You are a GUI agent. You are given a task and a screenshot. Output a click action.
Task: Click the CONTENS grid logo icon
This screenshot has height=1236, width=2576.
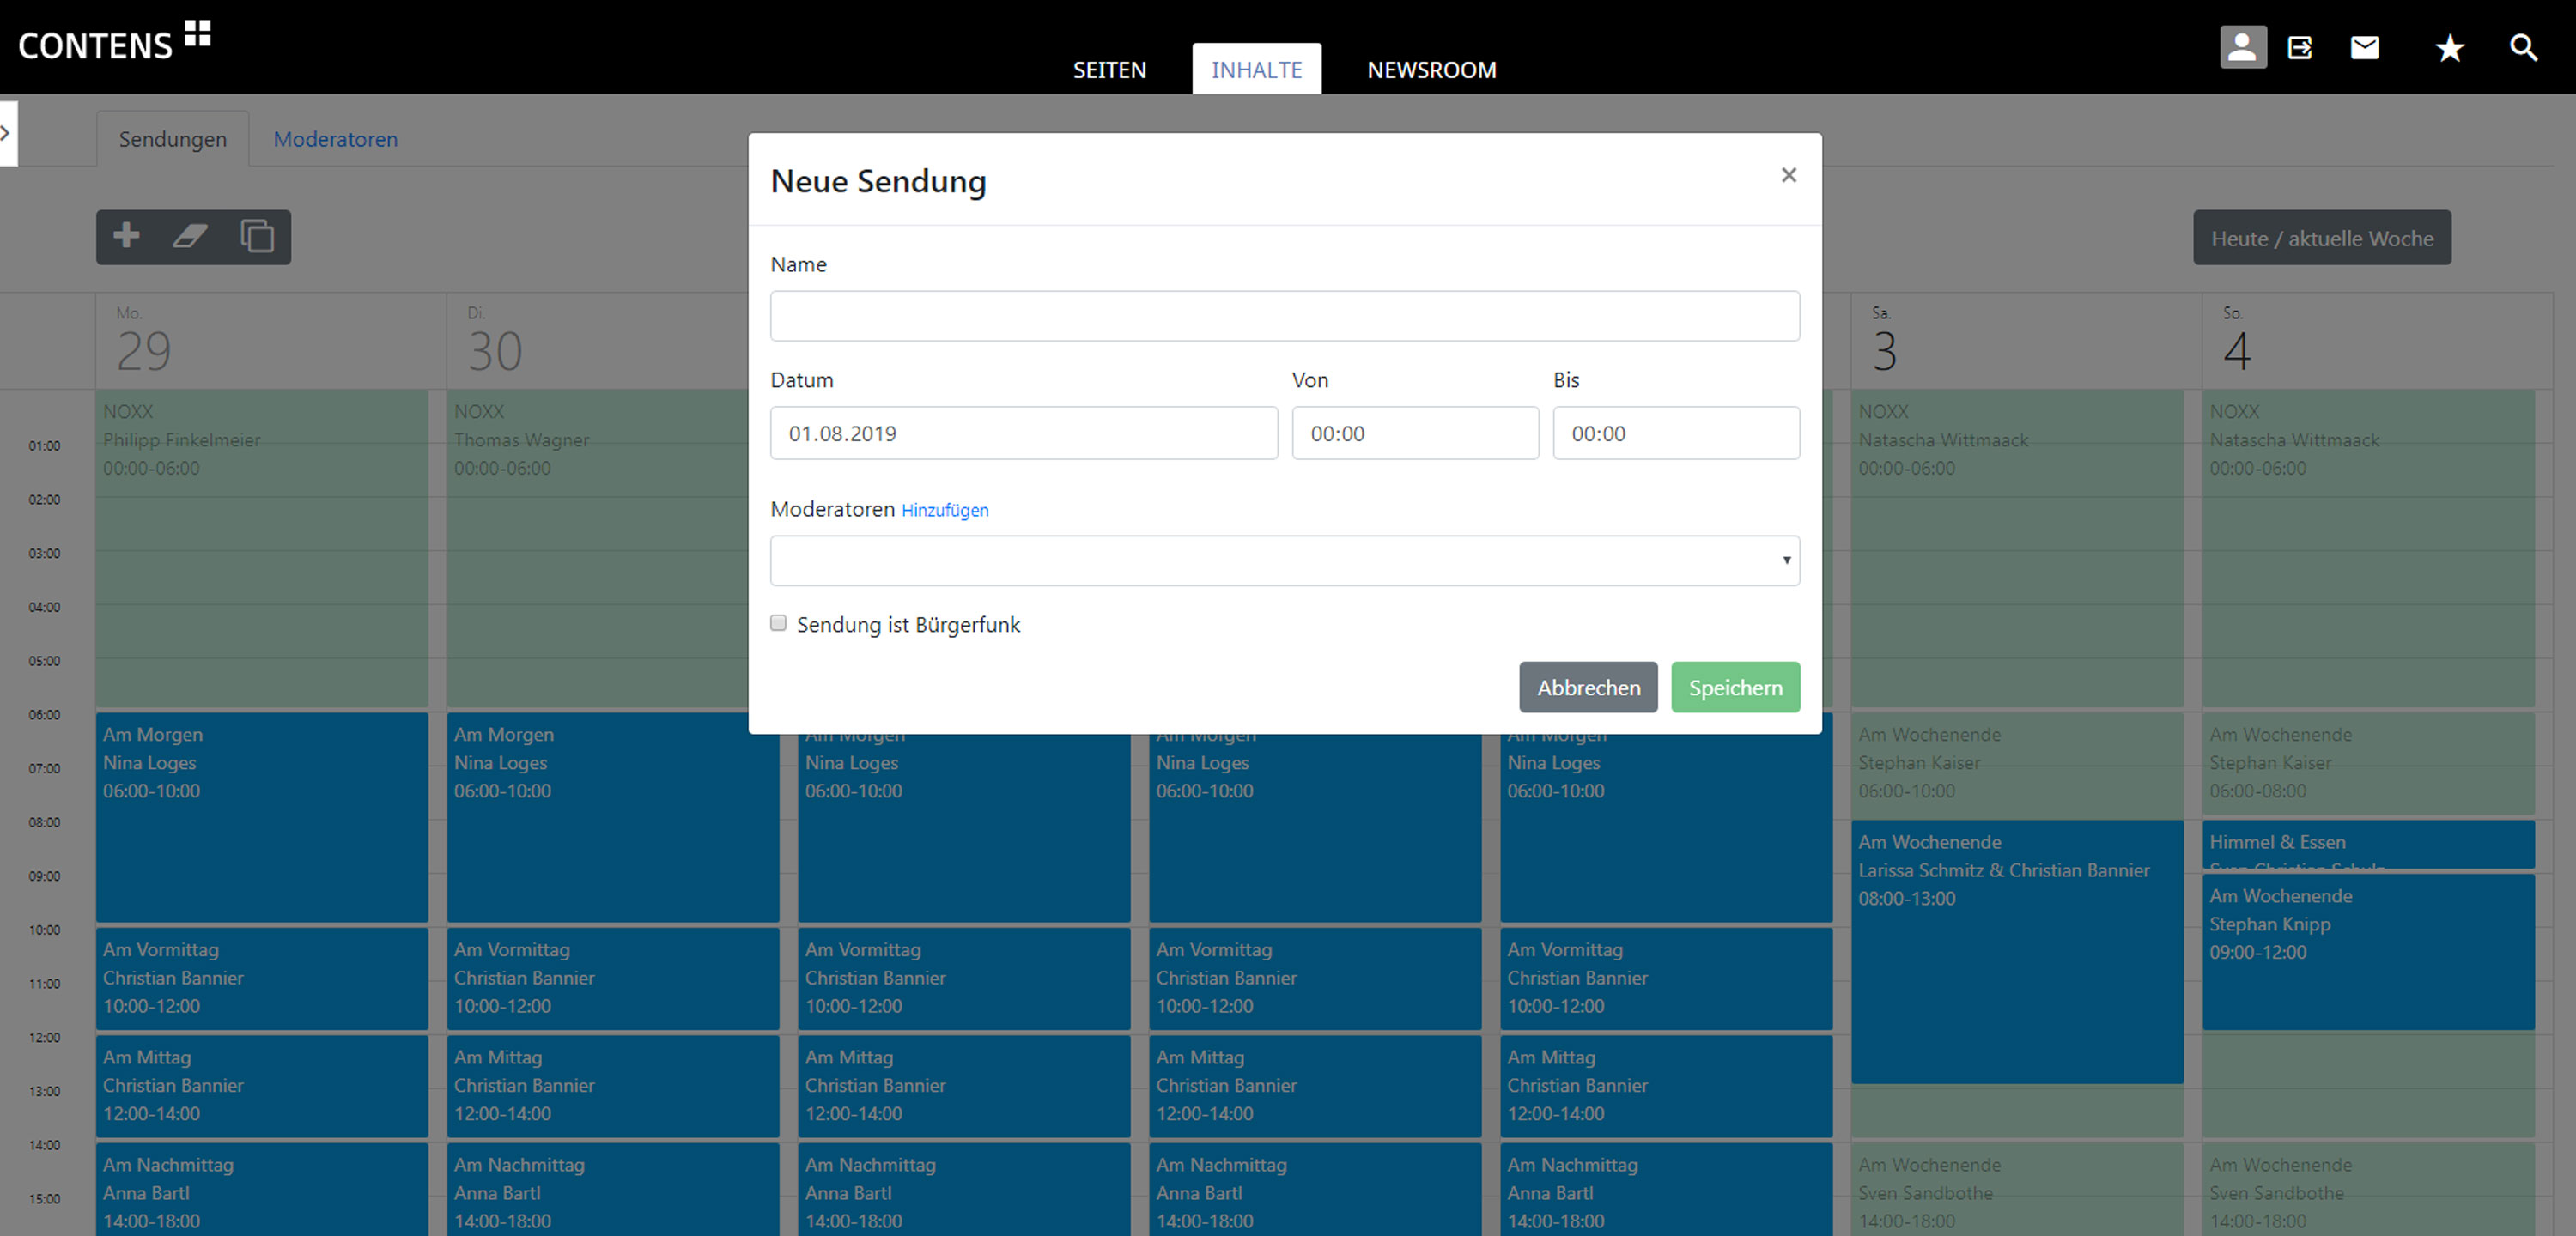point(197,33)
